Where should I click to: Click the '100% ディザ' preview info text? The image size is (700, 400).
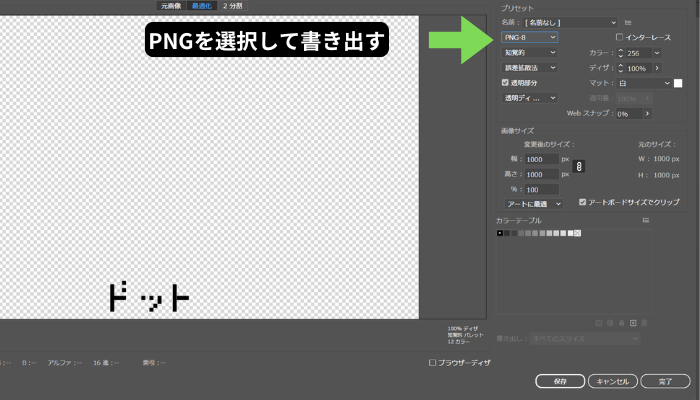click(x=462, y=329)
